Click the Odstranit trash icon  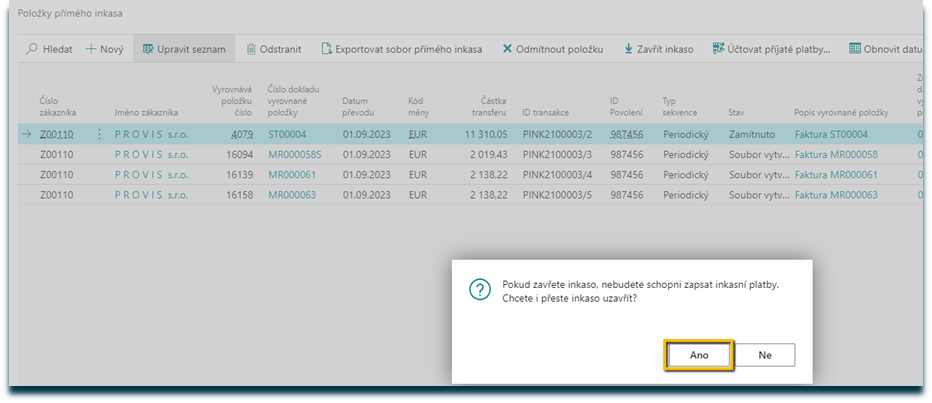(253, 49)
